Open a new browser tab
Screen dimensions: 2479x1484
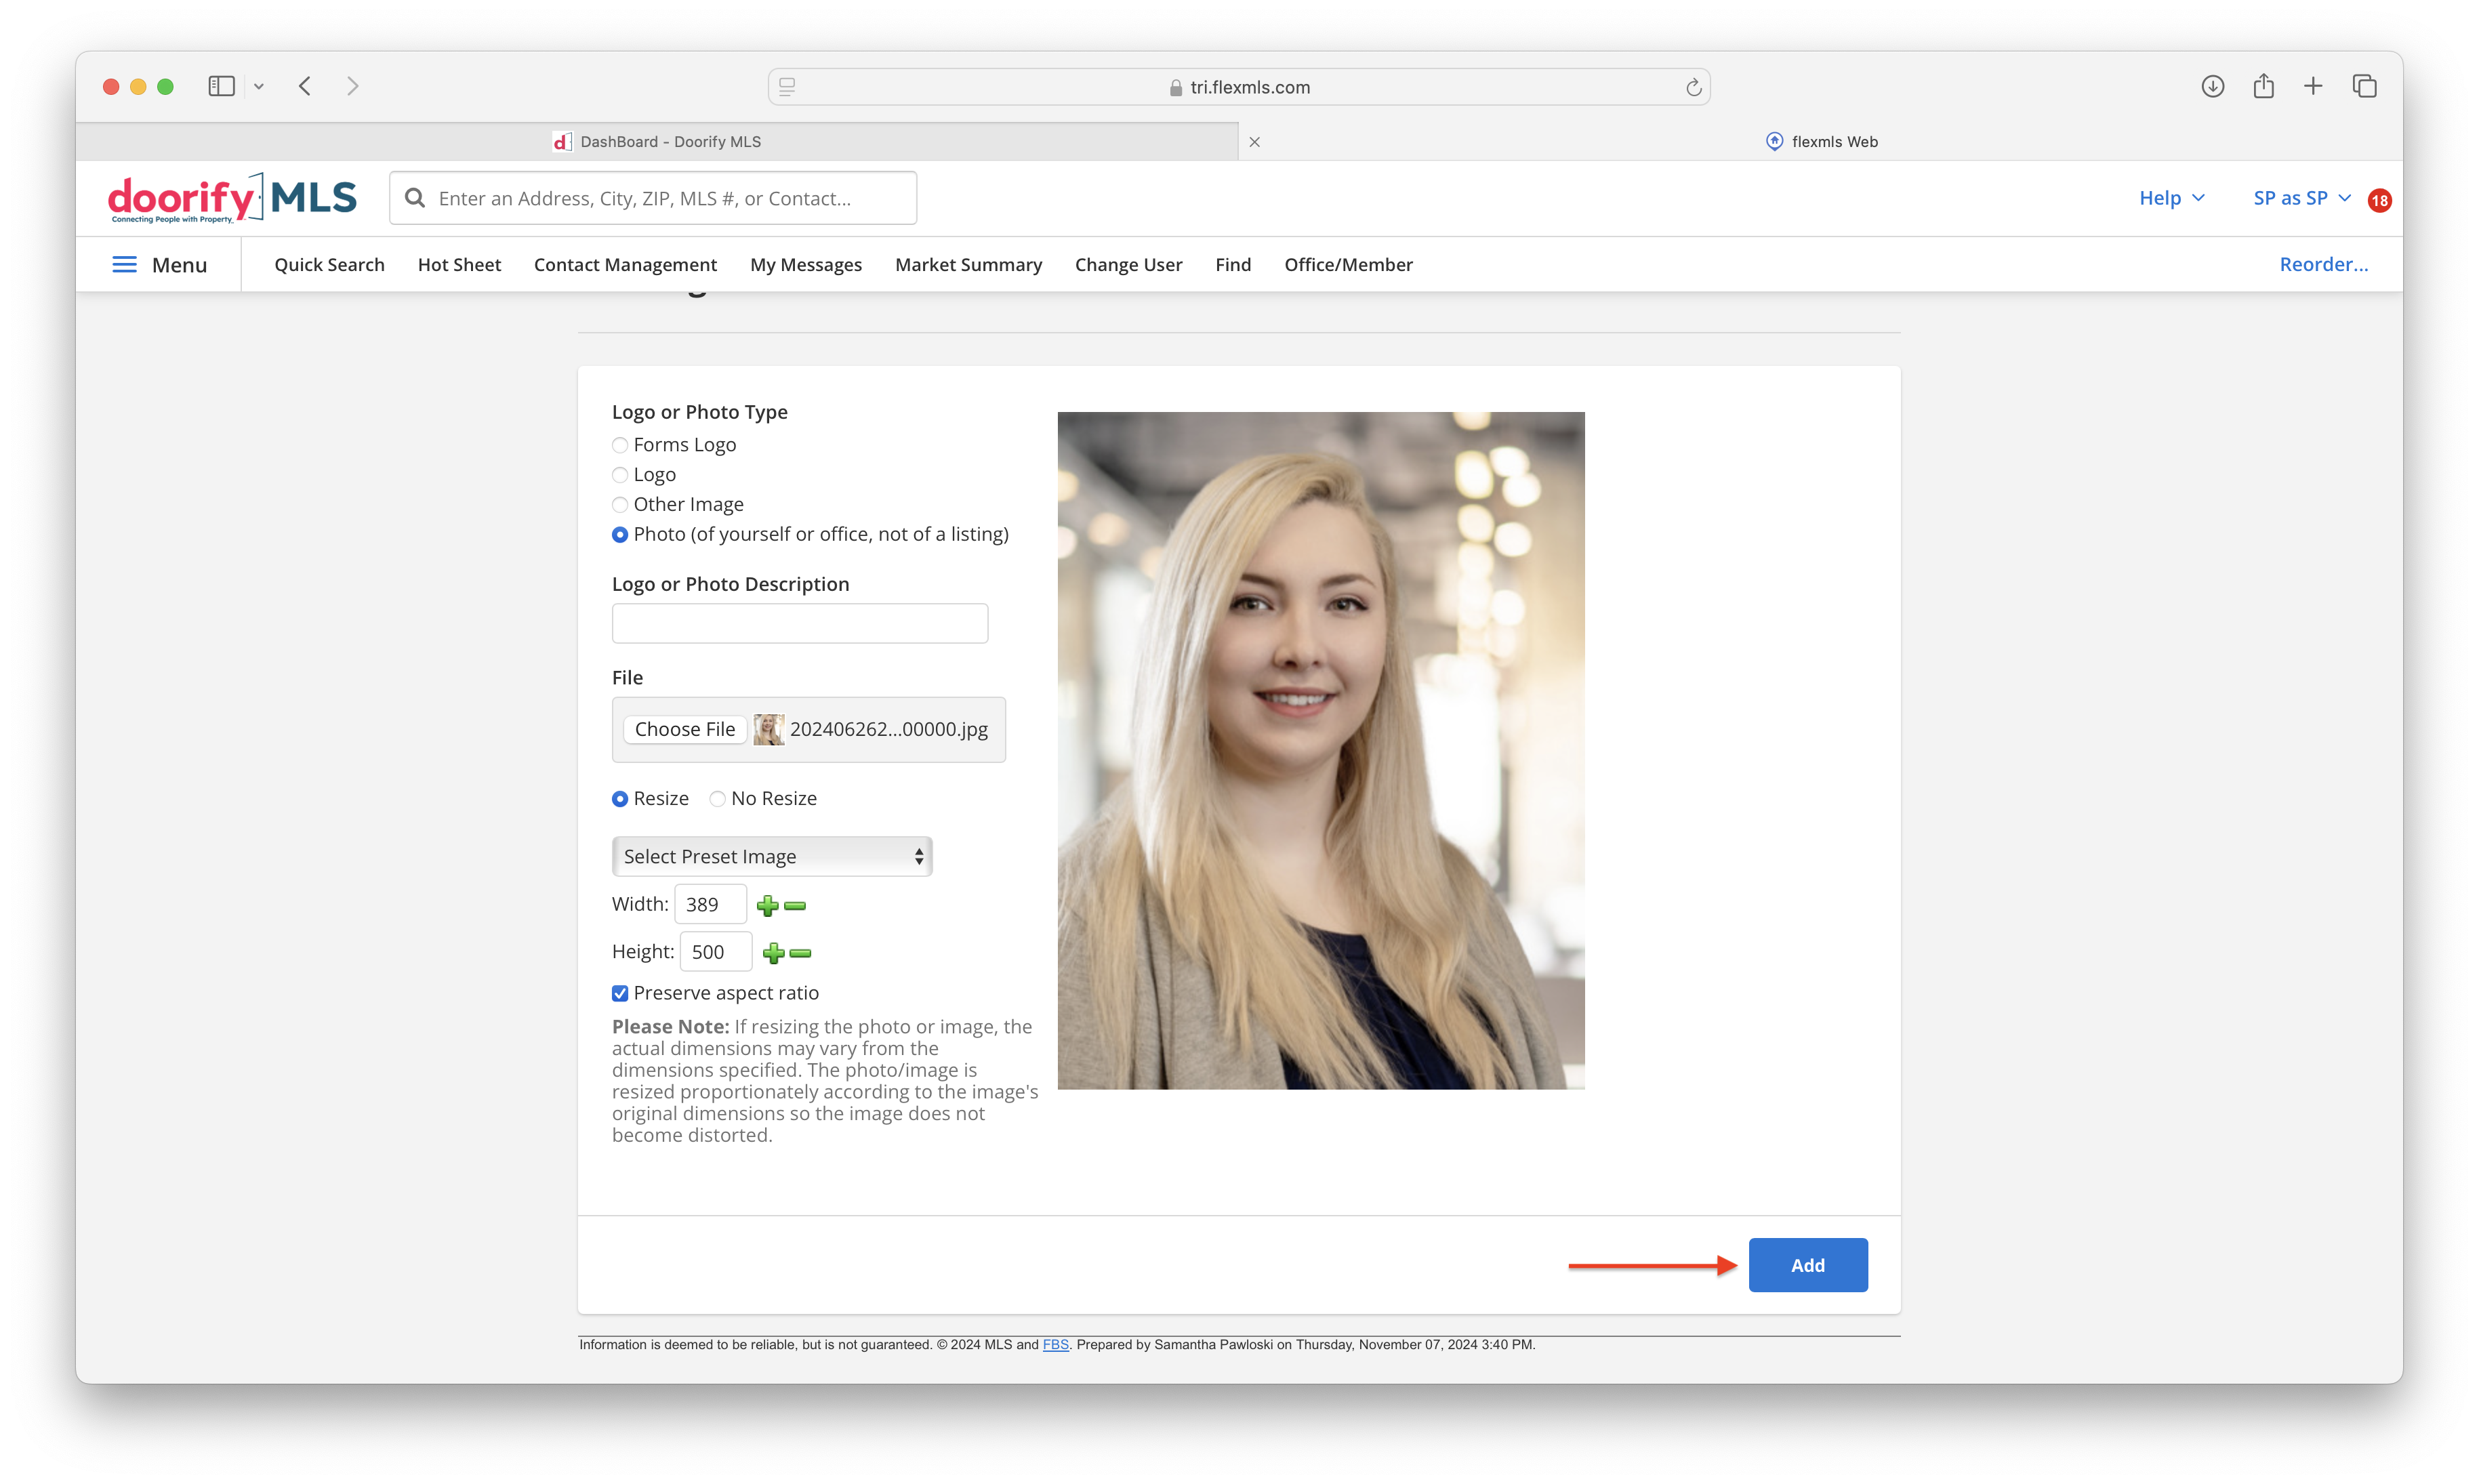coord(2313,86)
